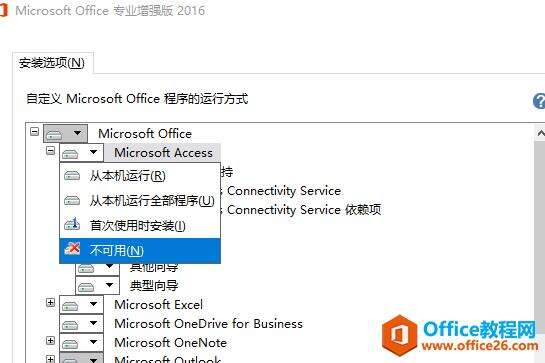Click the help question mark icon
This screenshot has height=363, width=545.
point(539,101)
